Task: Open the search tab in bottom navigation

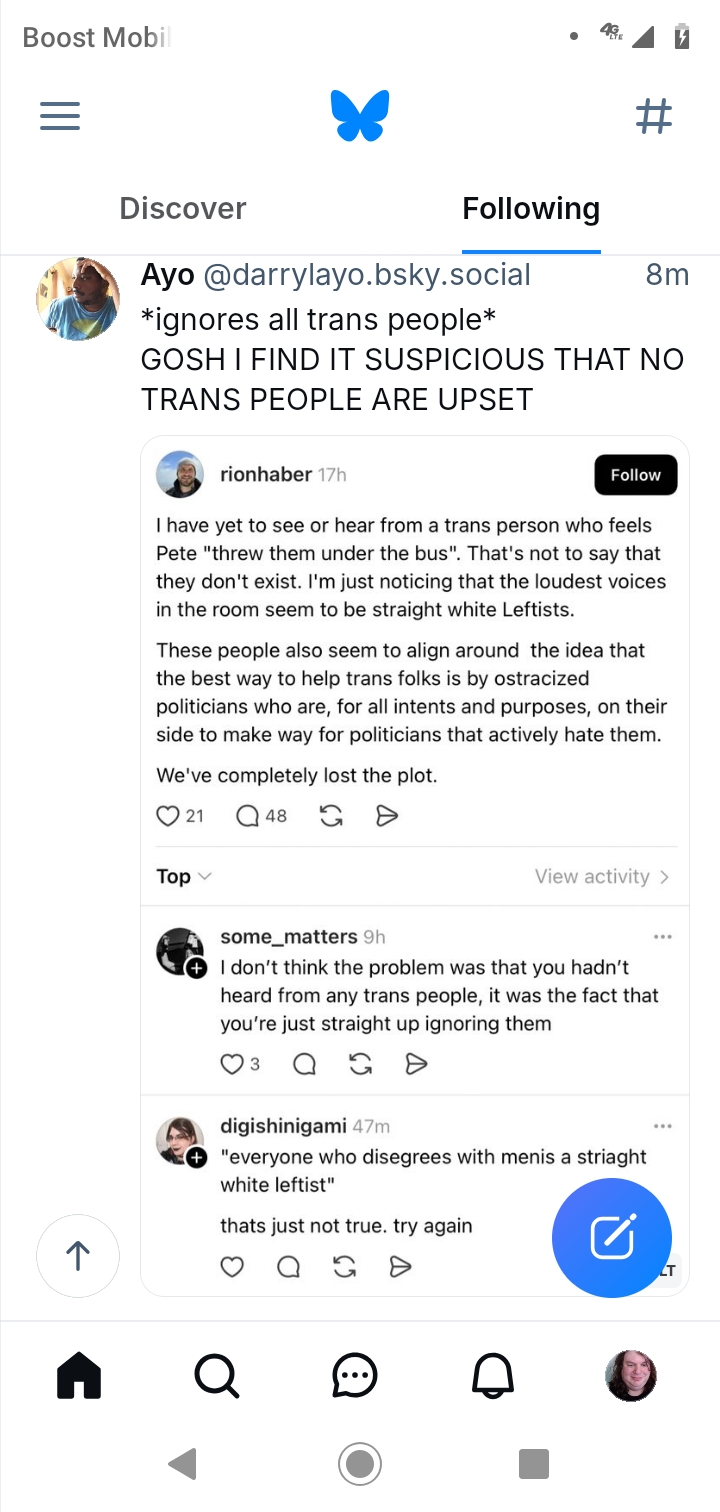Action: pos(216,1376)
